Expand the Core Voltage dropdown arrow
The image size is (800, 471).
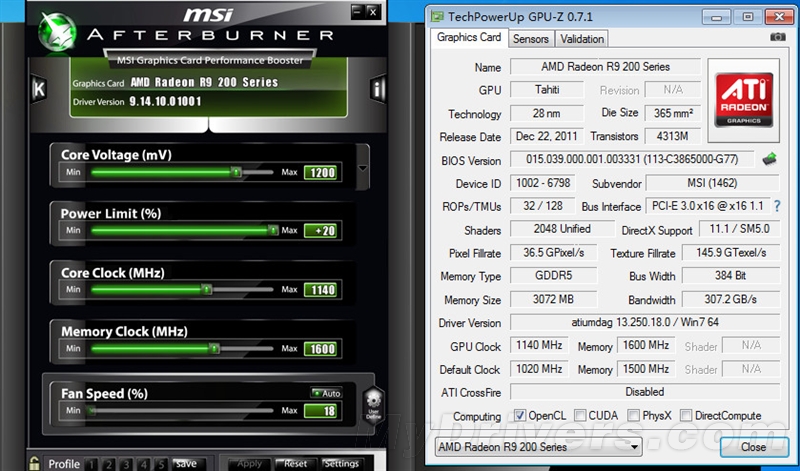coord(363,167)
